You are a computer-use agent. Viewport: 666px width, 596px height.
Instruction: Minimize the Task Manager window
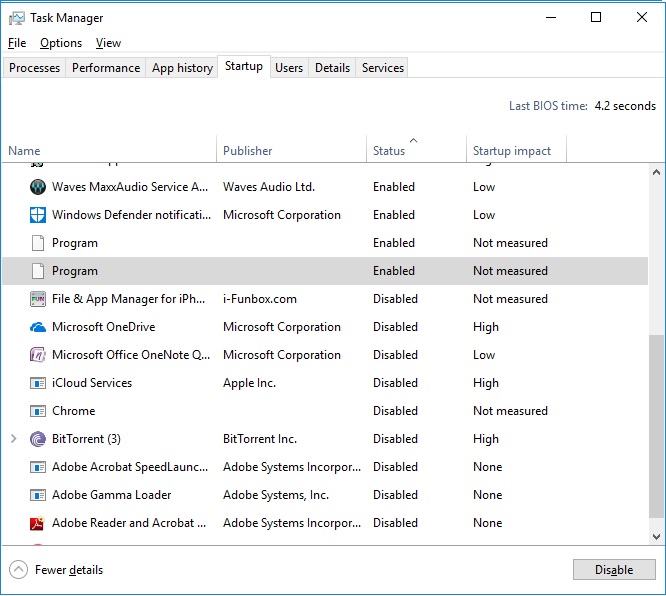coord(551,17)
